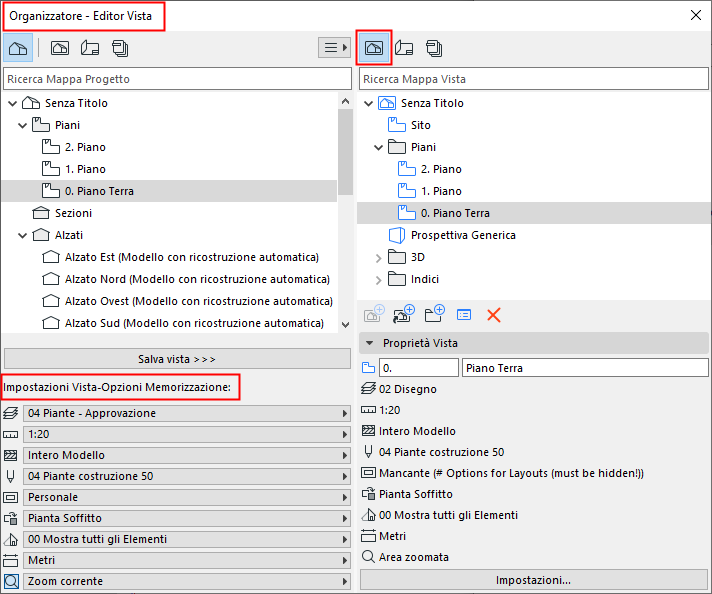Expand 3D folder in View Map
The height and width of the screenshot is (594, 712).
pos(378,257)
